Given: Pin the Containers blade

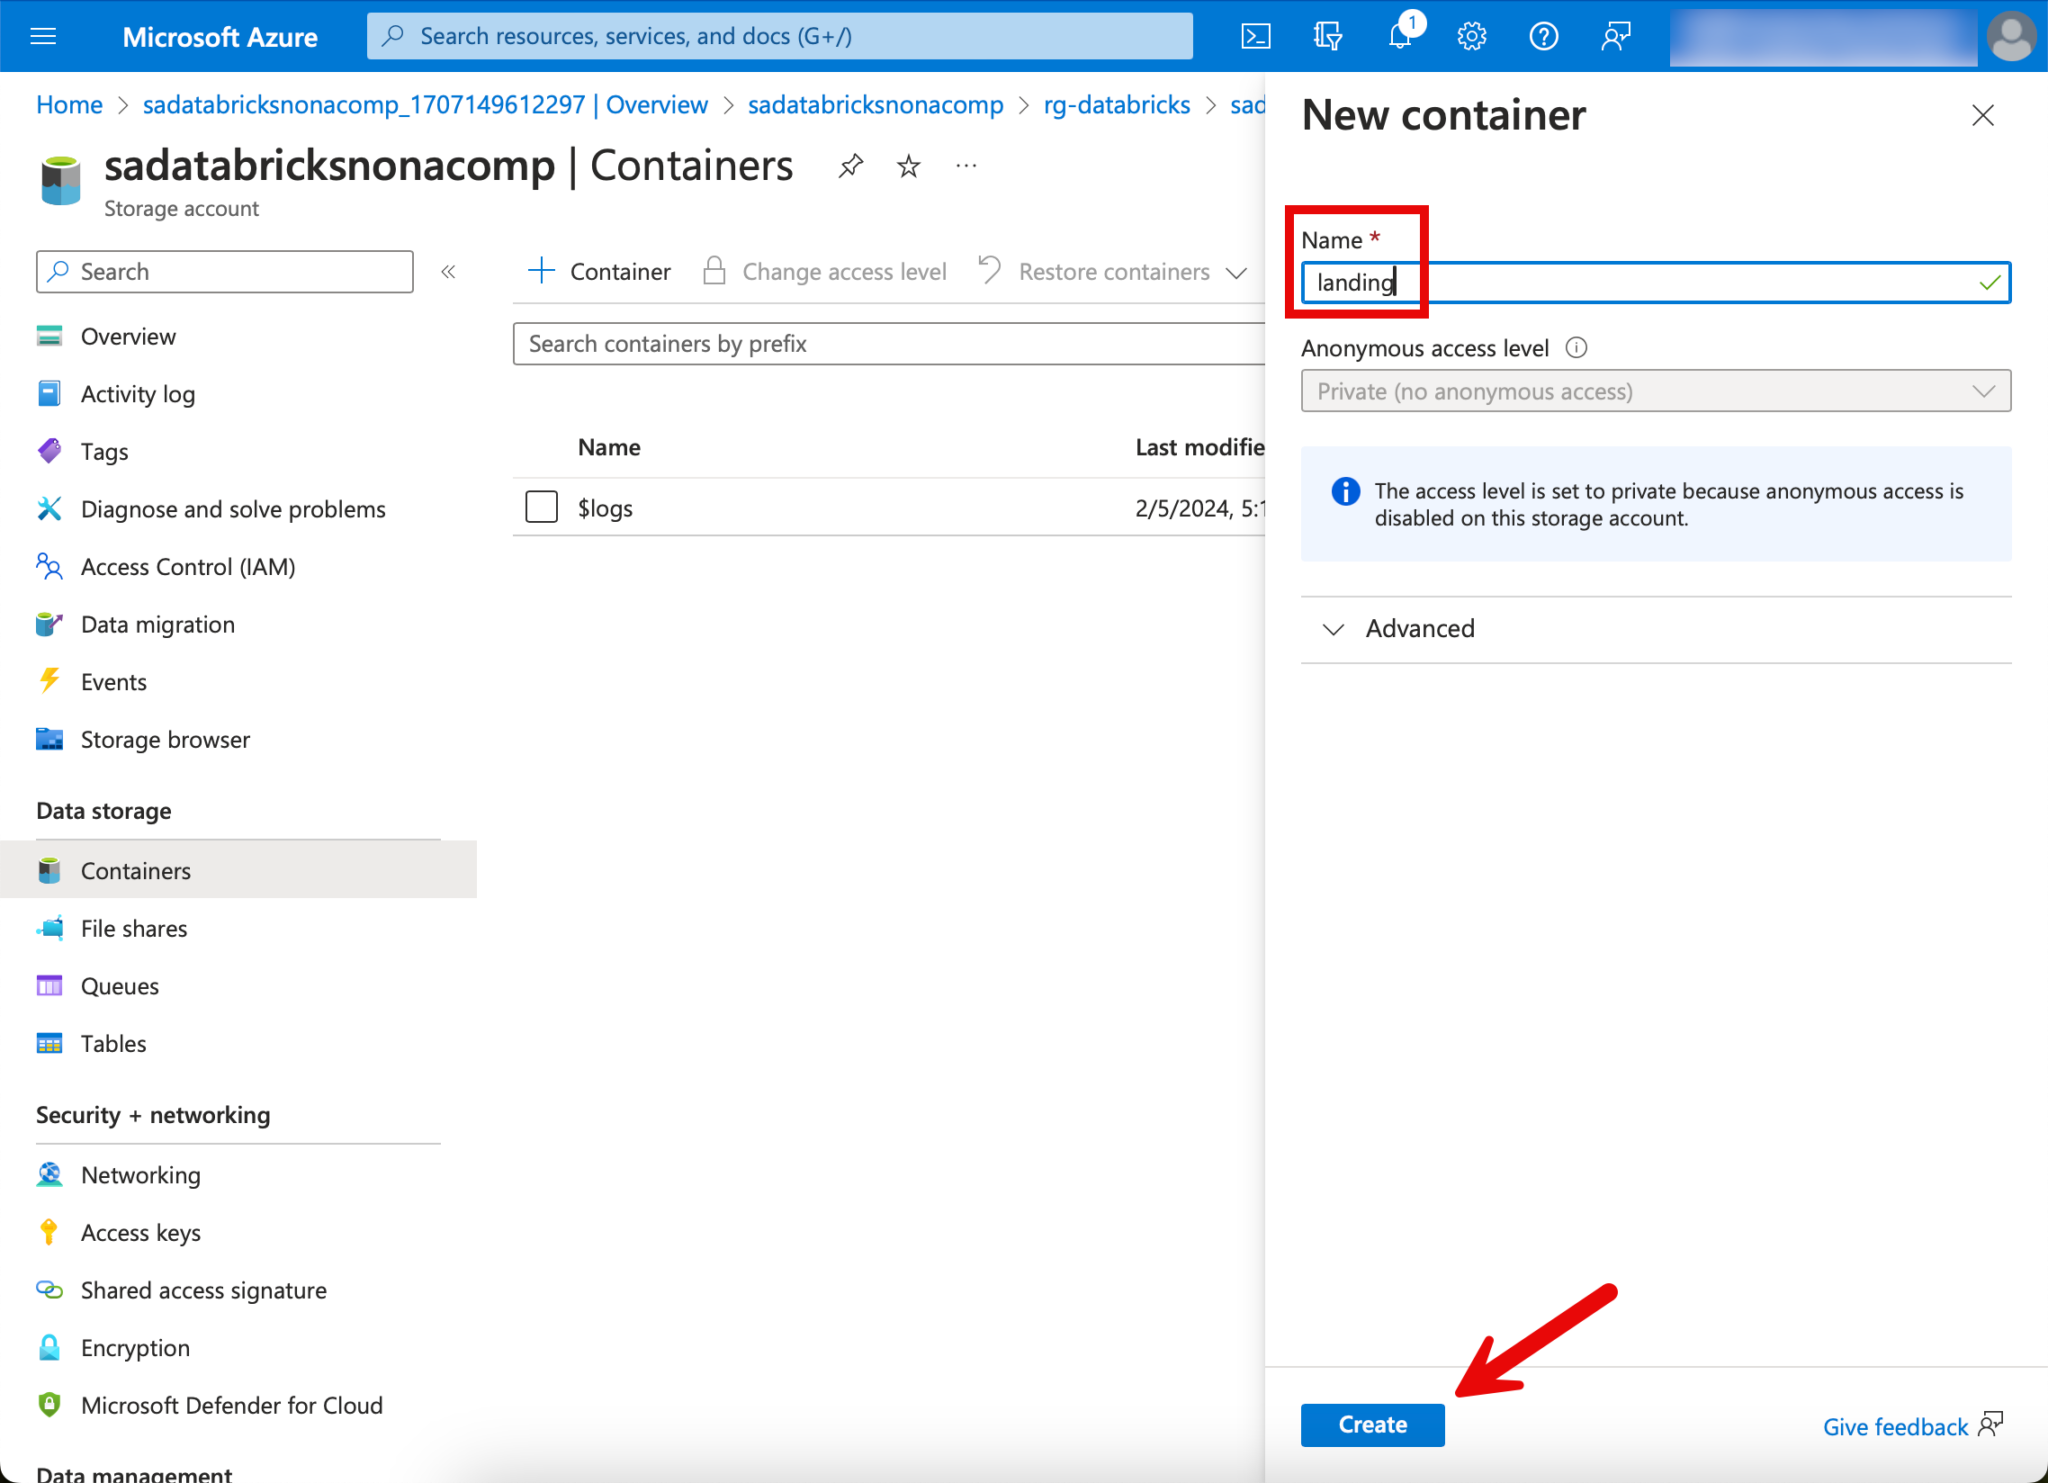Looking at the screenshot, I should point(850,166).
